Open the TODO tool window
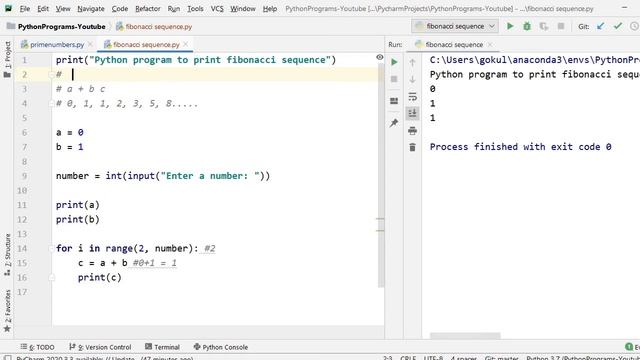Viewport: 640px width, 360px height. [x=38, y=347]
